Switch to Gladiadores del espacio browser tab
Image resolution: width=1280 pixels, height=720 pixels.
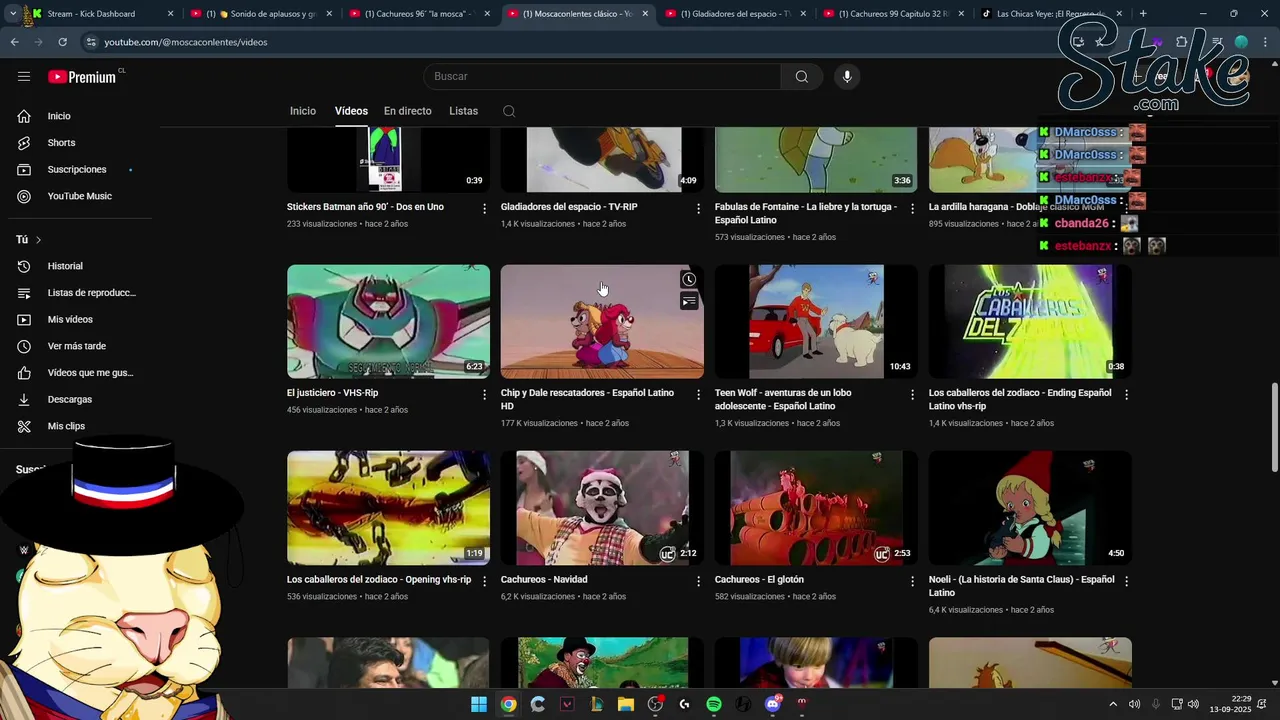point(737,14)
